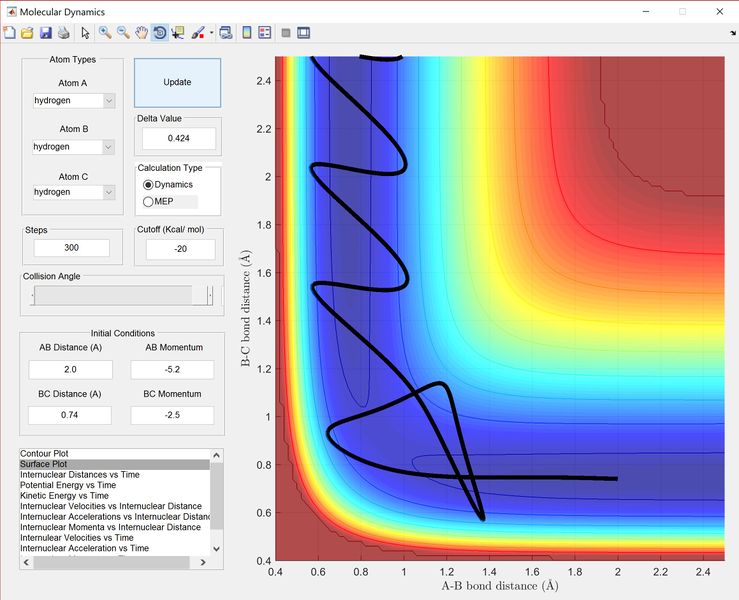
Task: Choose Potential Energy vs Time entry
Action: click(x=115, y=485)
